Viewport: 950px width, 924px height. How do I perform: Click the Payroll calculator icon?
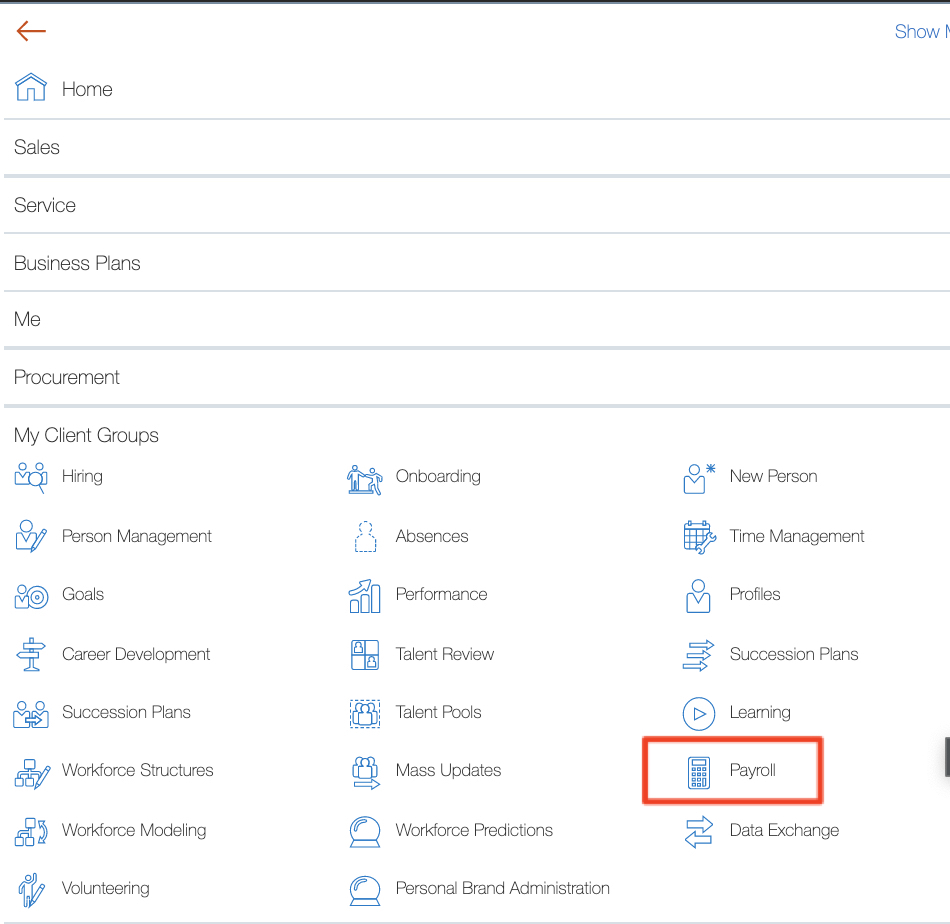698,771
